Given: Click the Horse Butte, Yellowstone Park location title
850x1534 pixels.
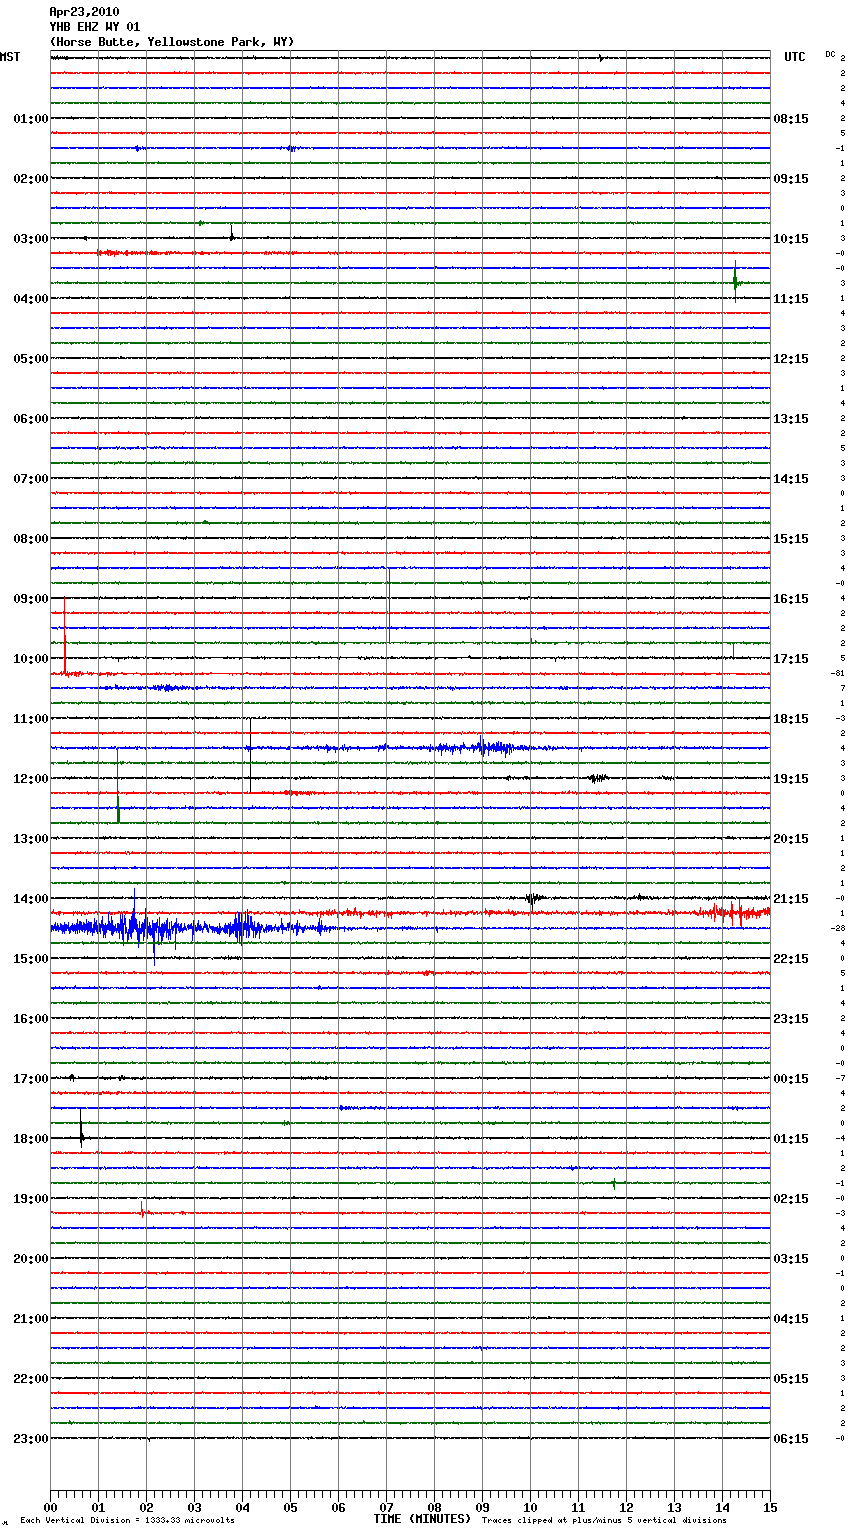Looking at the screenshot, I should pyautogui.click(x=172, y=42).
